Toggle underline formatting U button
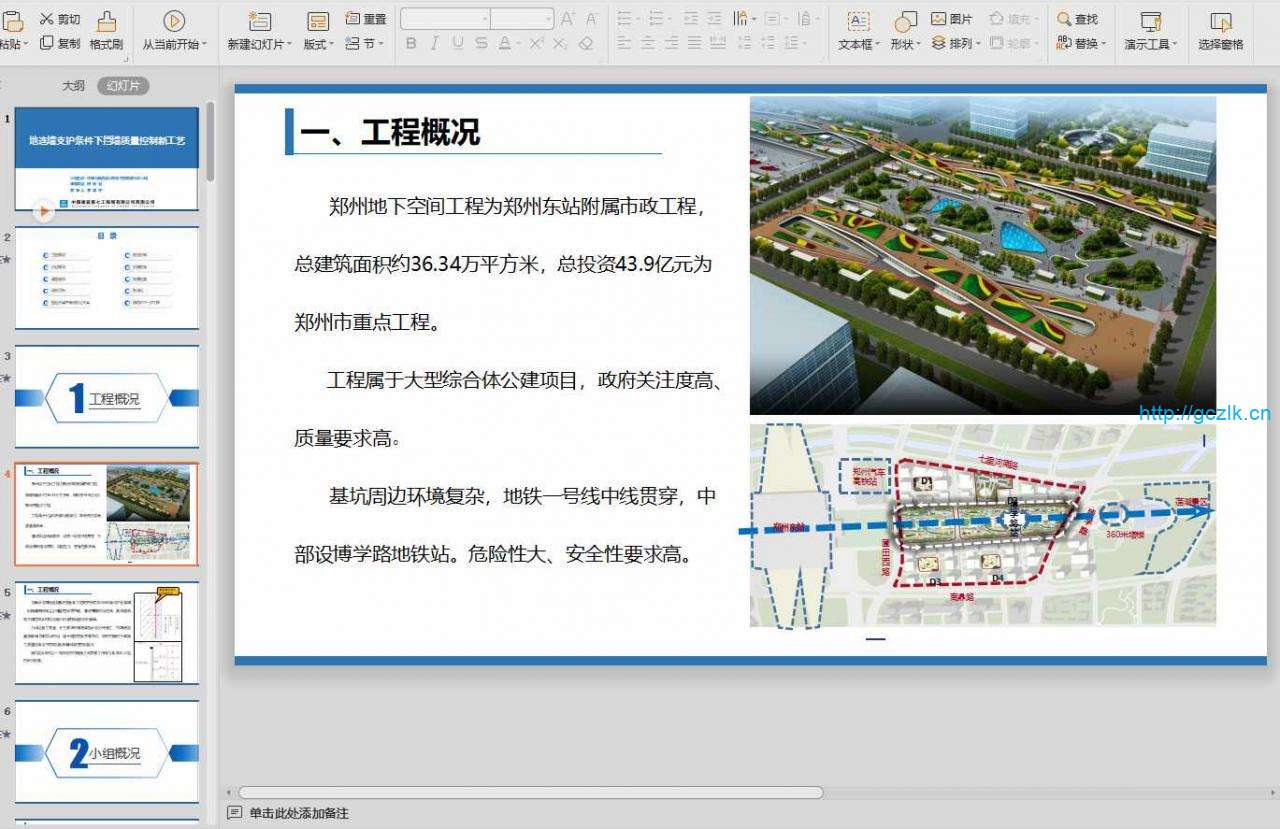This screenshot has height=829, width=1280. (x=458, y=44)
